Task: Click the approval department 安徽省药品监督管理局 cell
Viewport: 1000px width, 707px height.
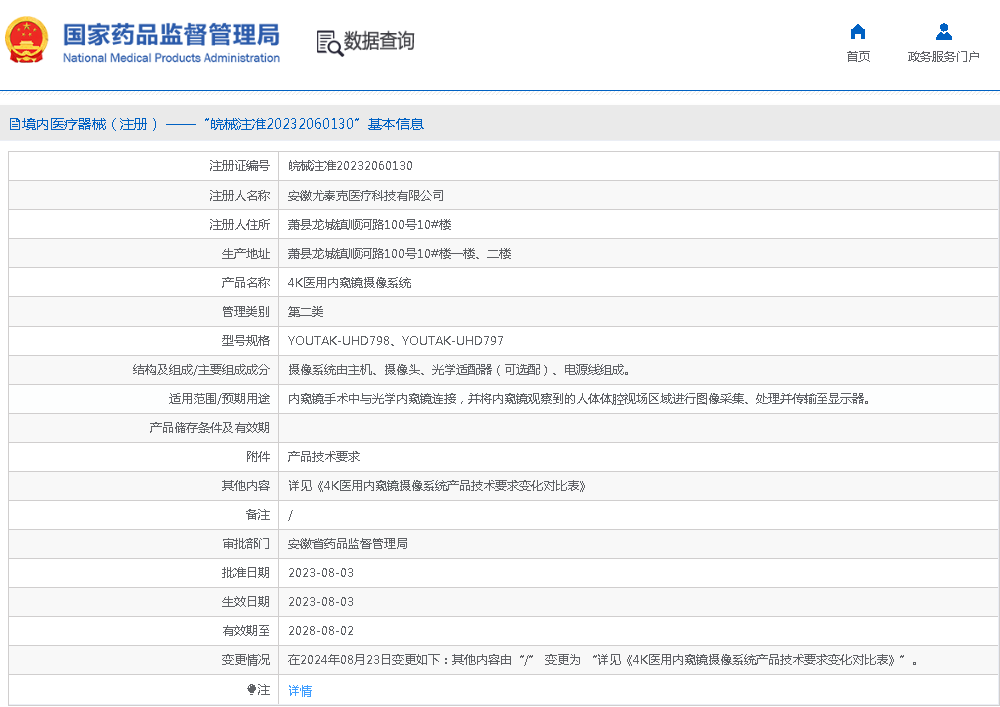Action: point(347,544)
